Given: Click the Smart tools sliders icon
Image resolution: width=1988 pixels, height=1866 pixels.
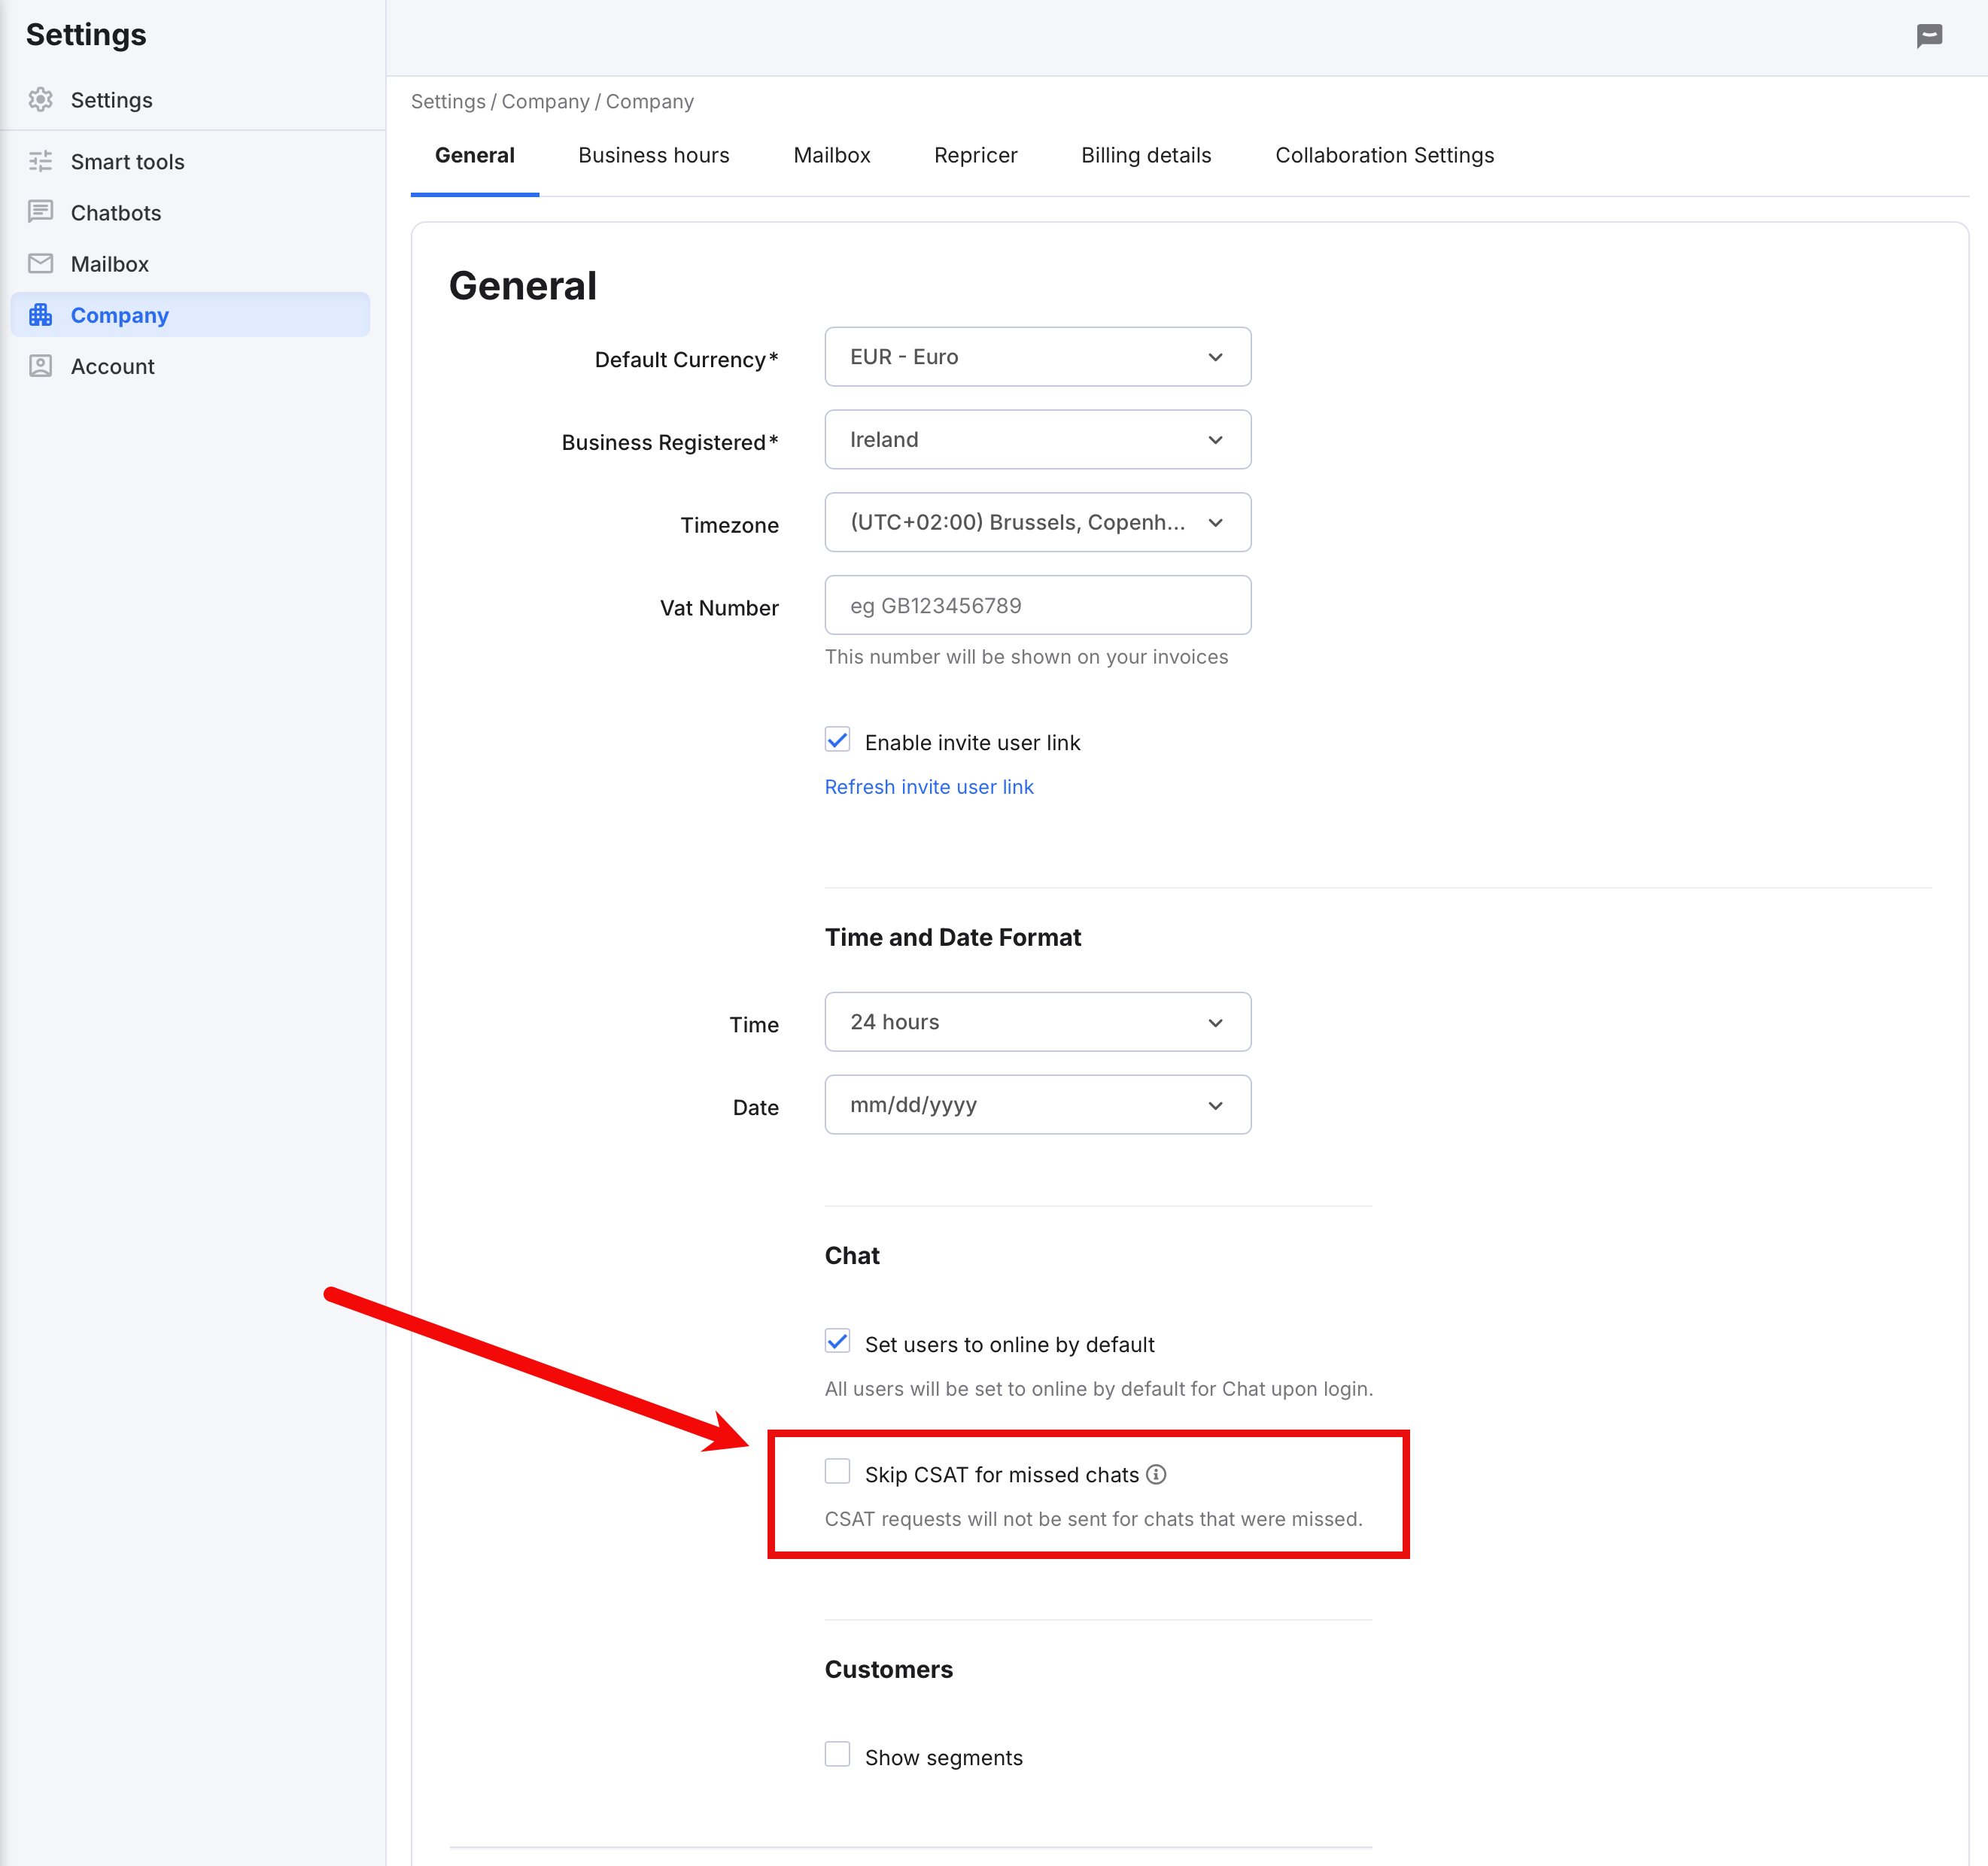Looking at the screenshot, I should [40, 161].
